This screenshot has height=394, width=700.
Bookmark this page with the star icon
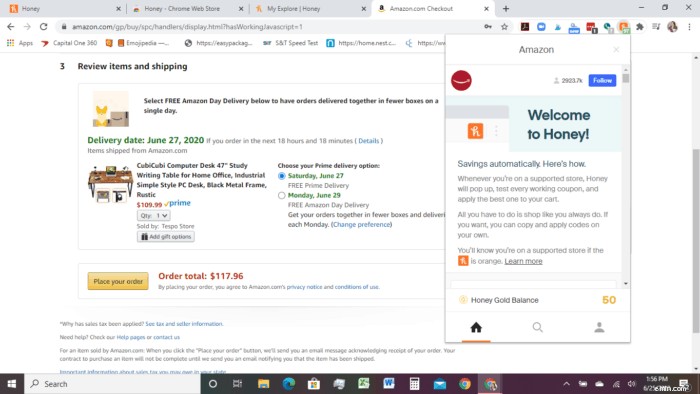click(x=504, y=27)
